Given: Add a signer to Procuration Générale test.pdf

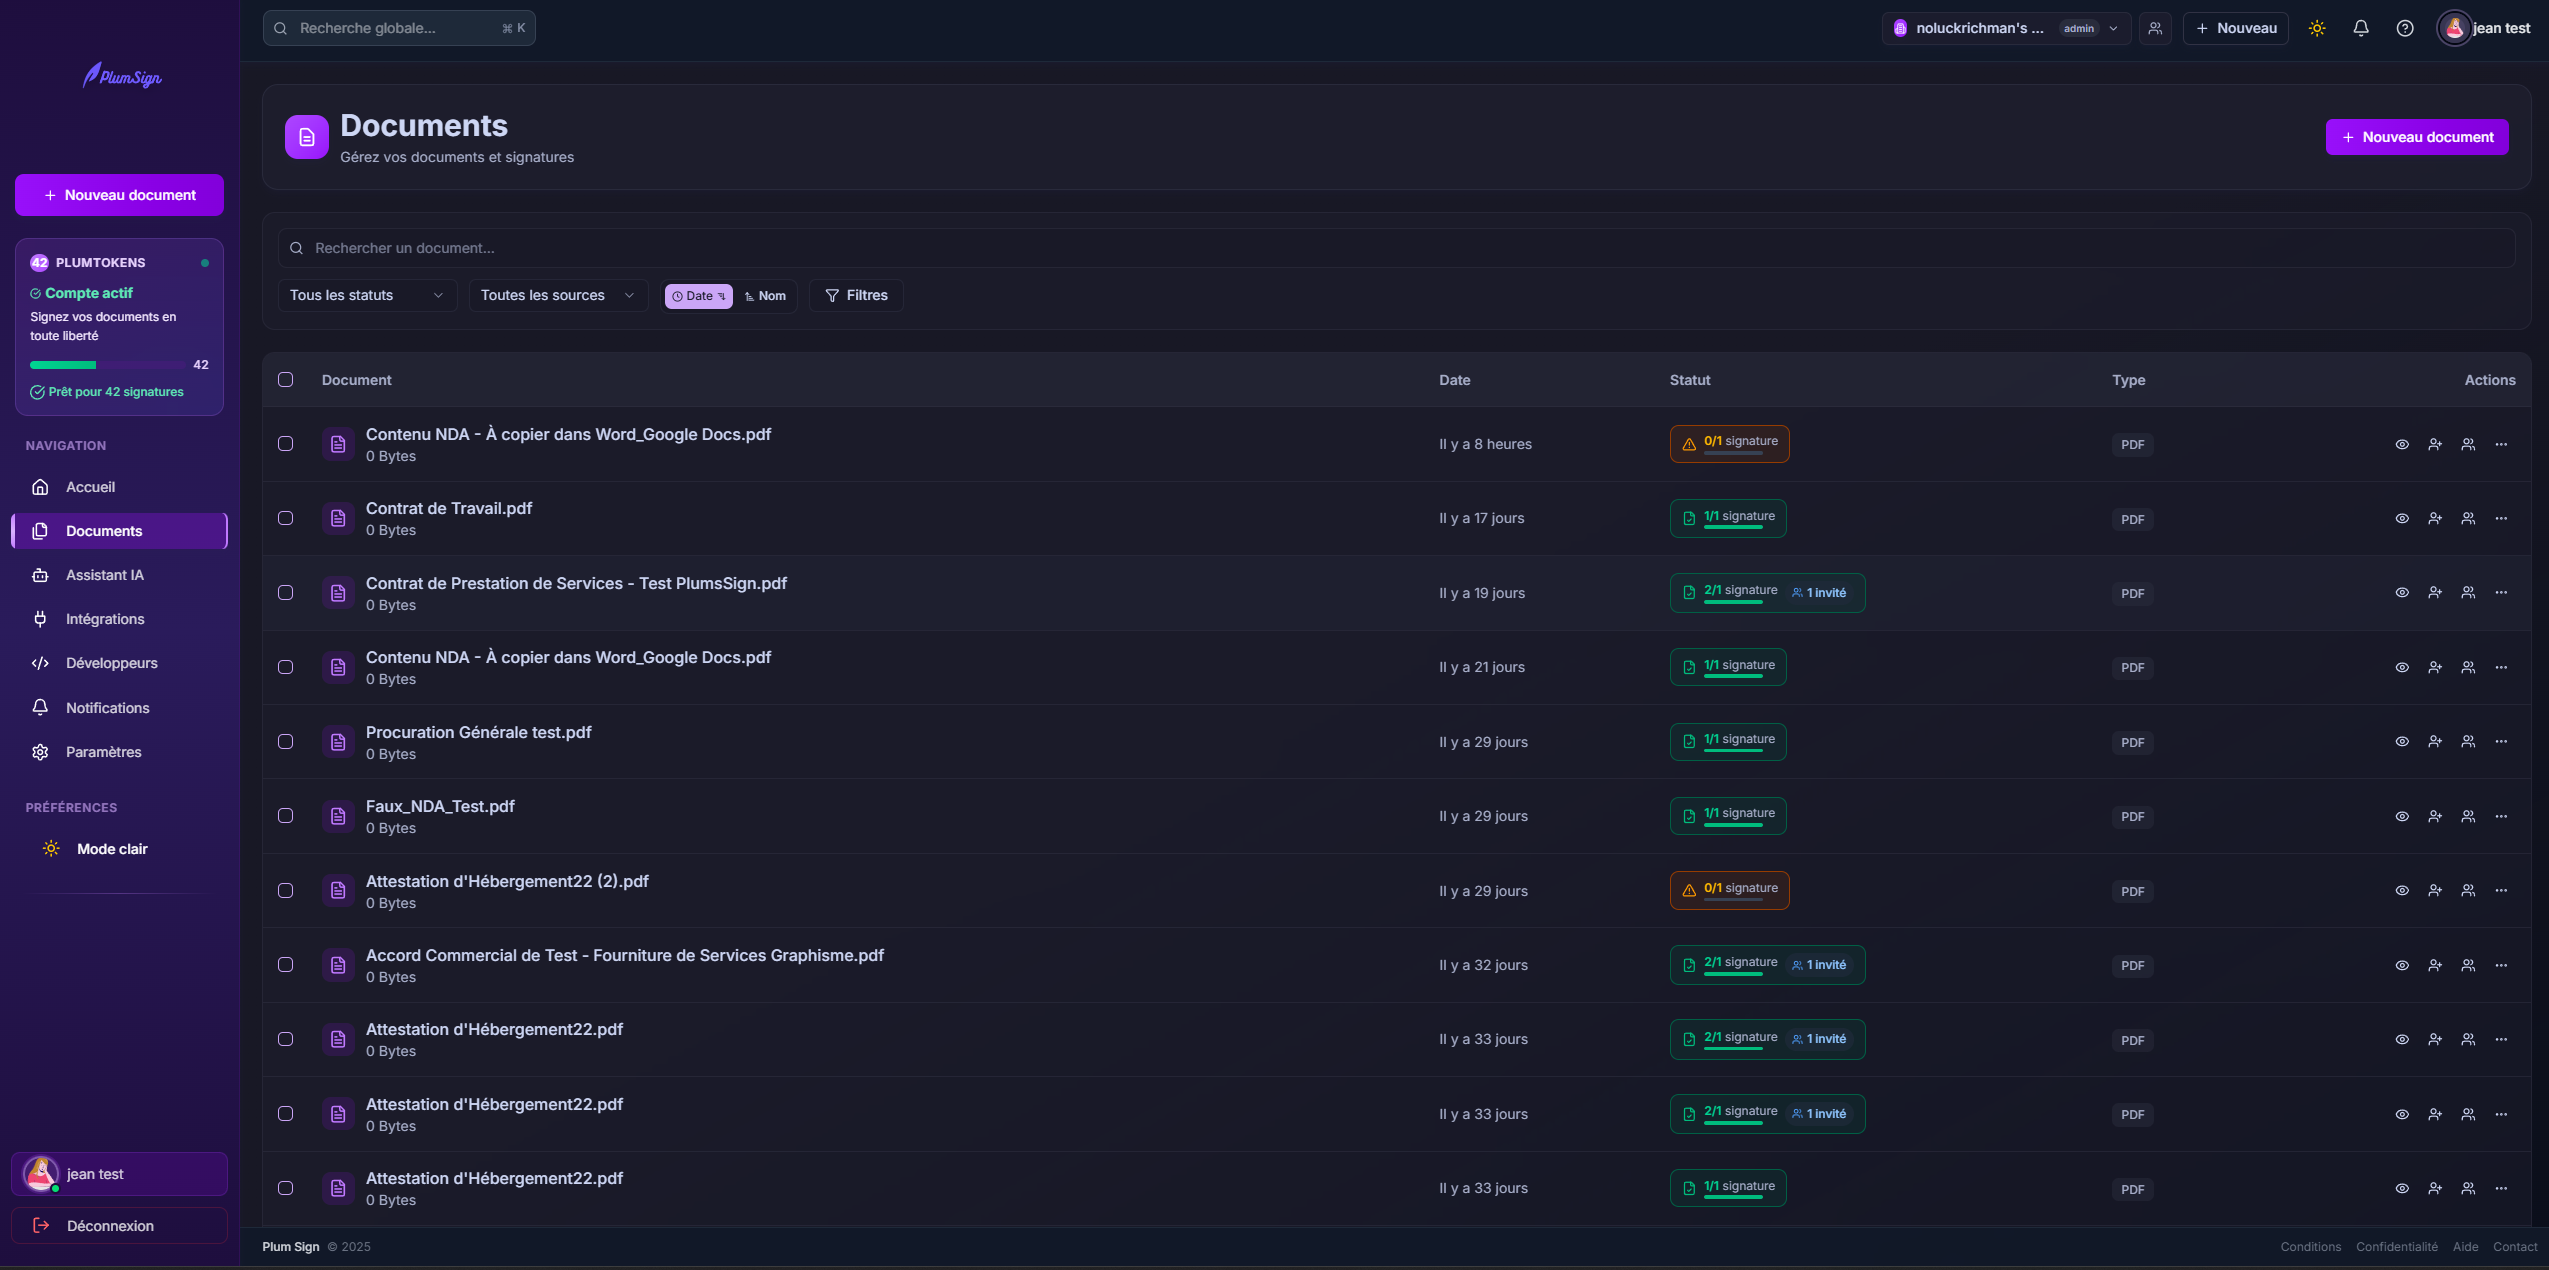Looking at the screenshot, I should coord(2435,742).
